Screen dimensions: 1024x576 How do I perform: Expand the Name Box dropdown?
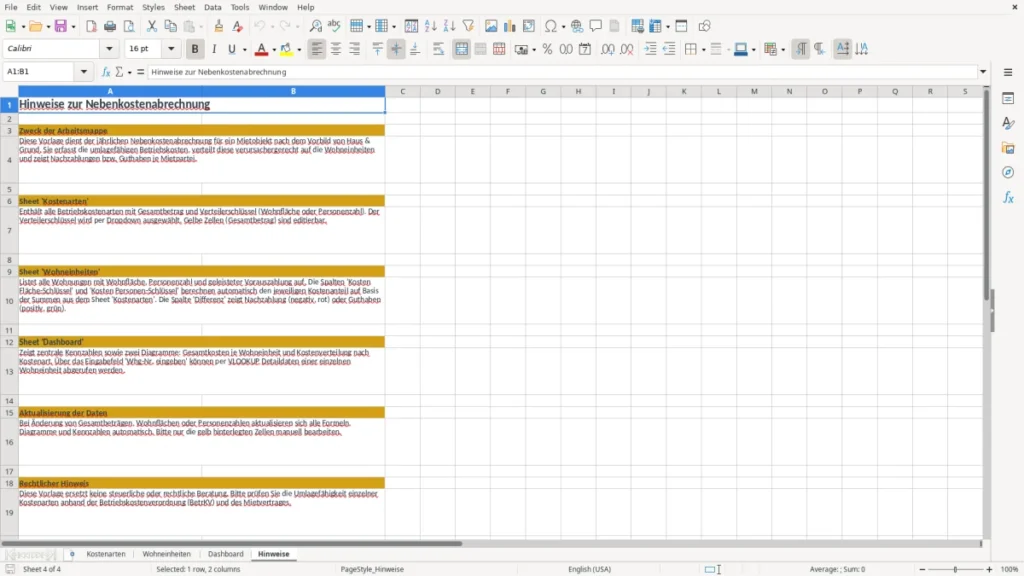pos(84,72)
